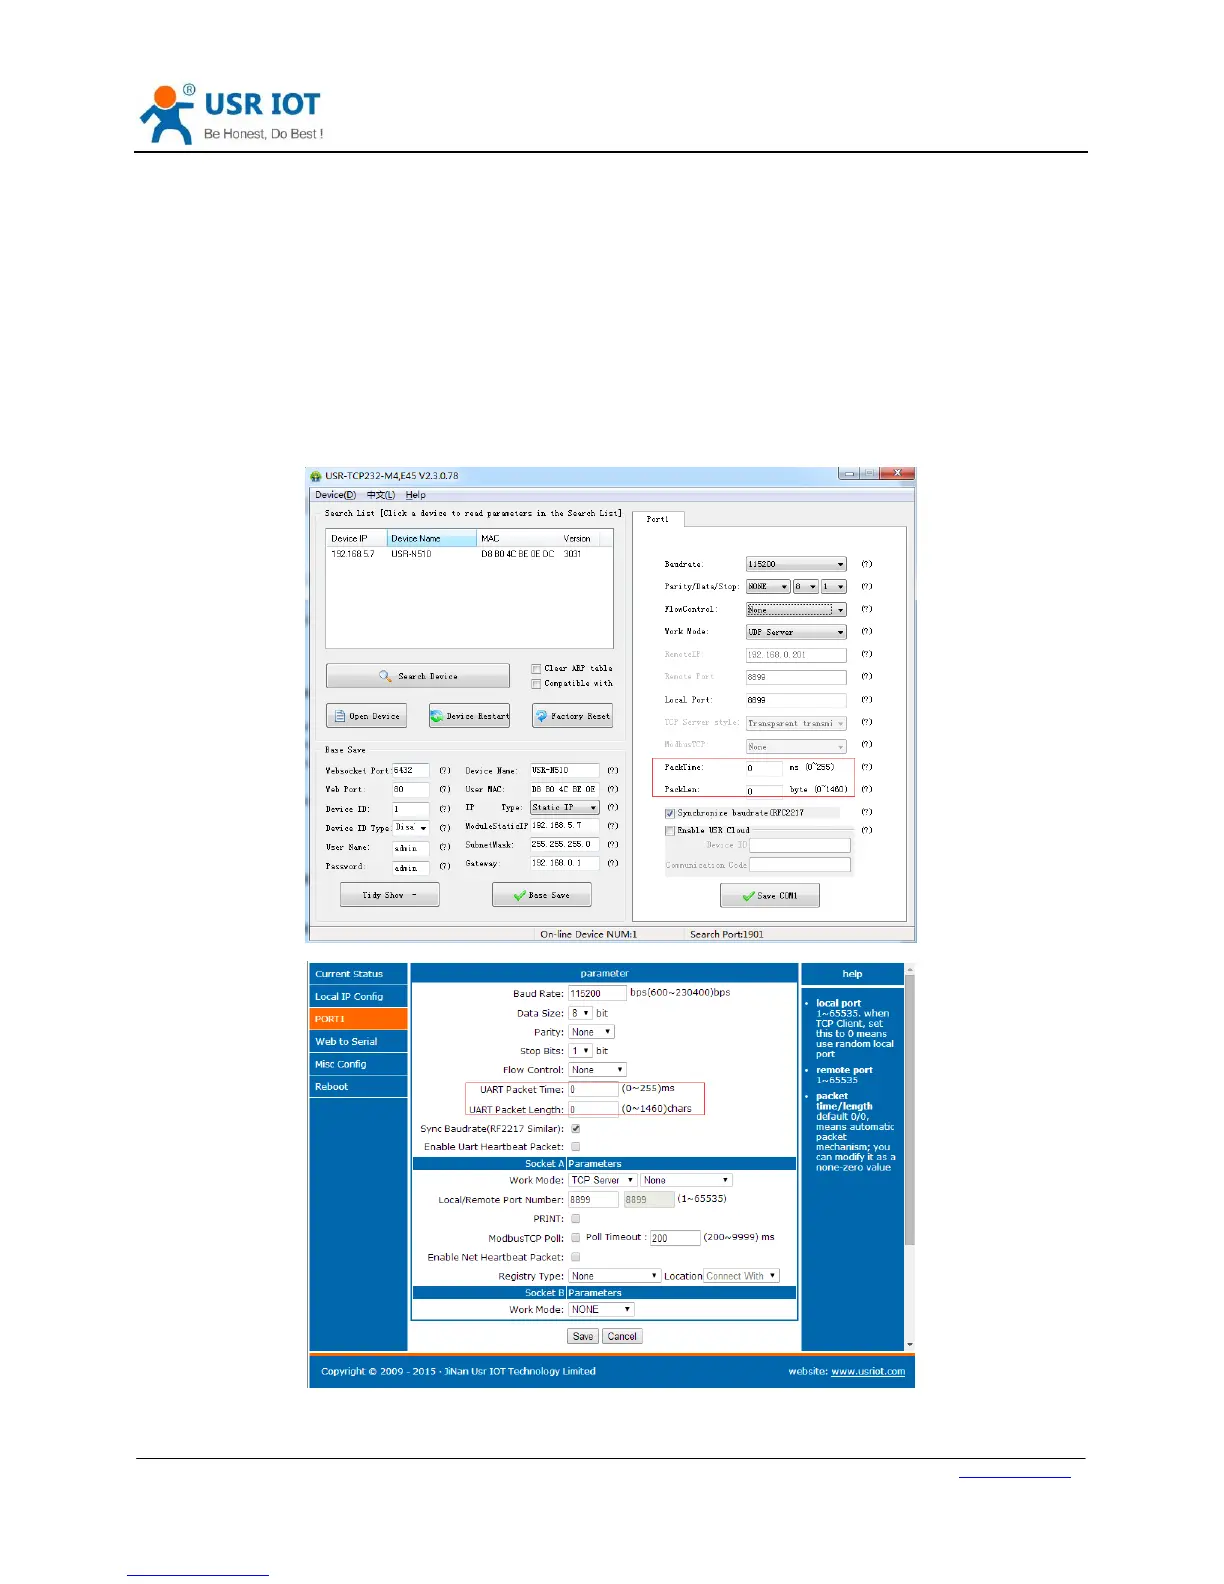
Task: Enable the ModbusTCP Poll checkbox
Action: click(x=575, y=1238)
